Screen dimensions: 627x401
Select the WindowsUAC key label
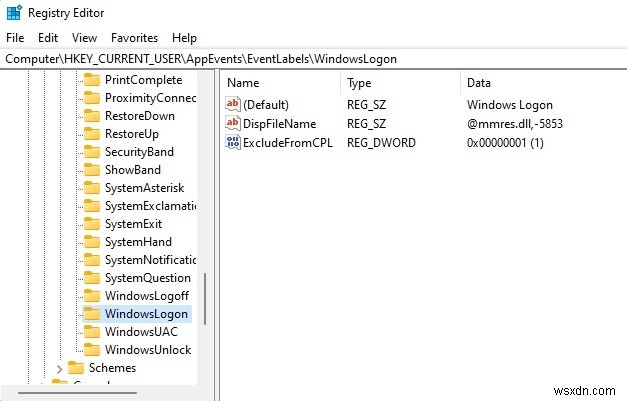coord(141,332)
